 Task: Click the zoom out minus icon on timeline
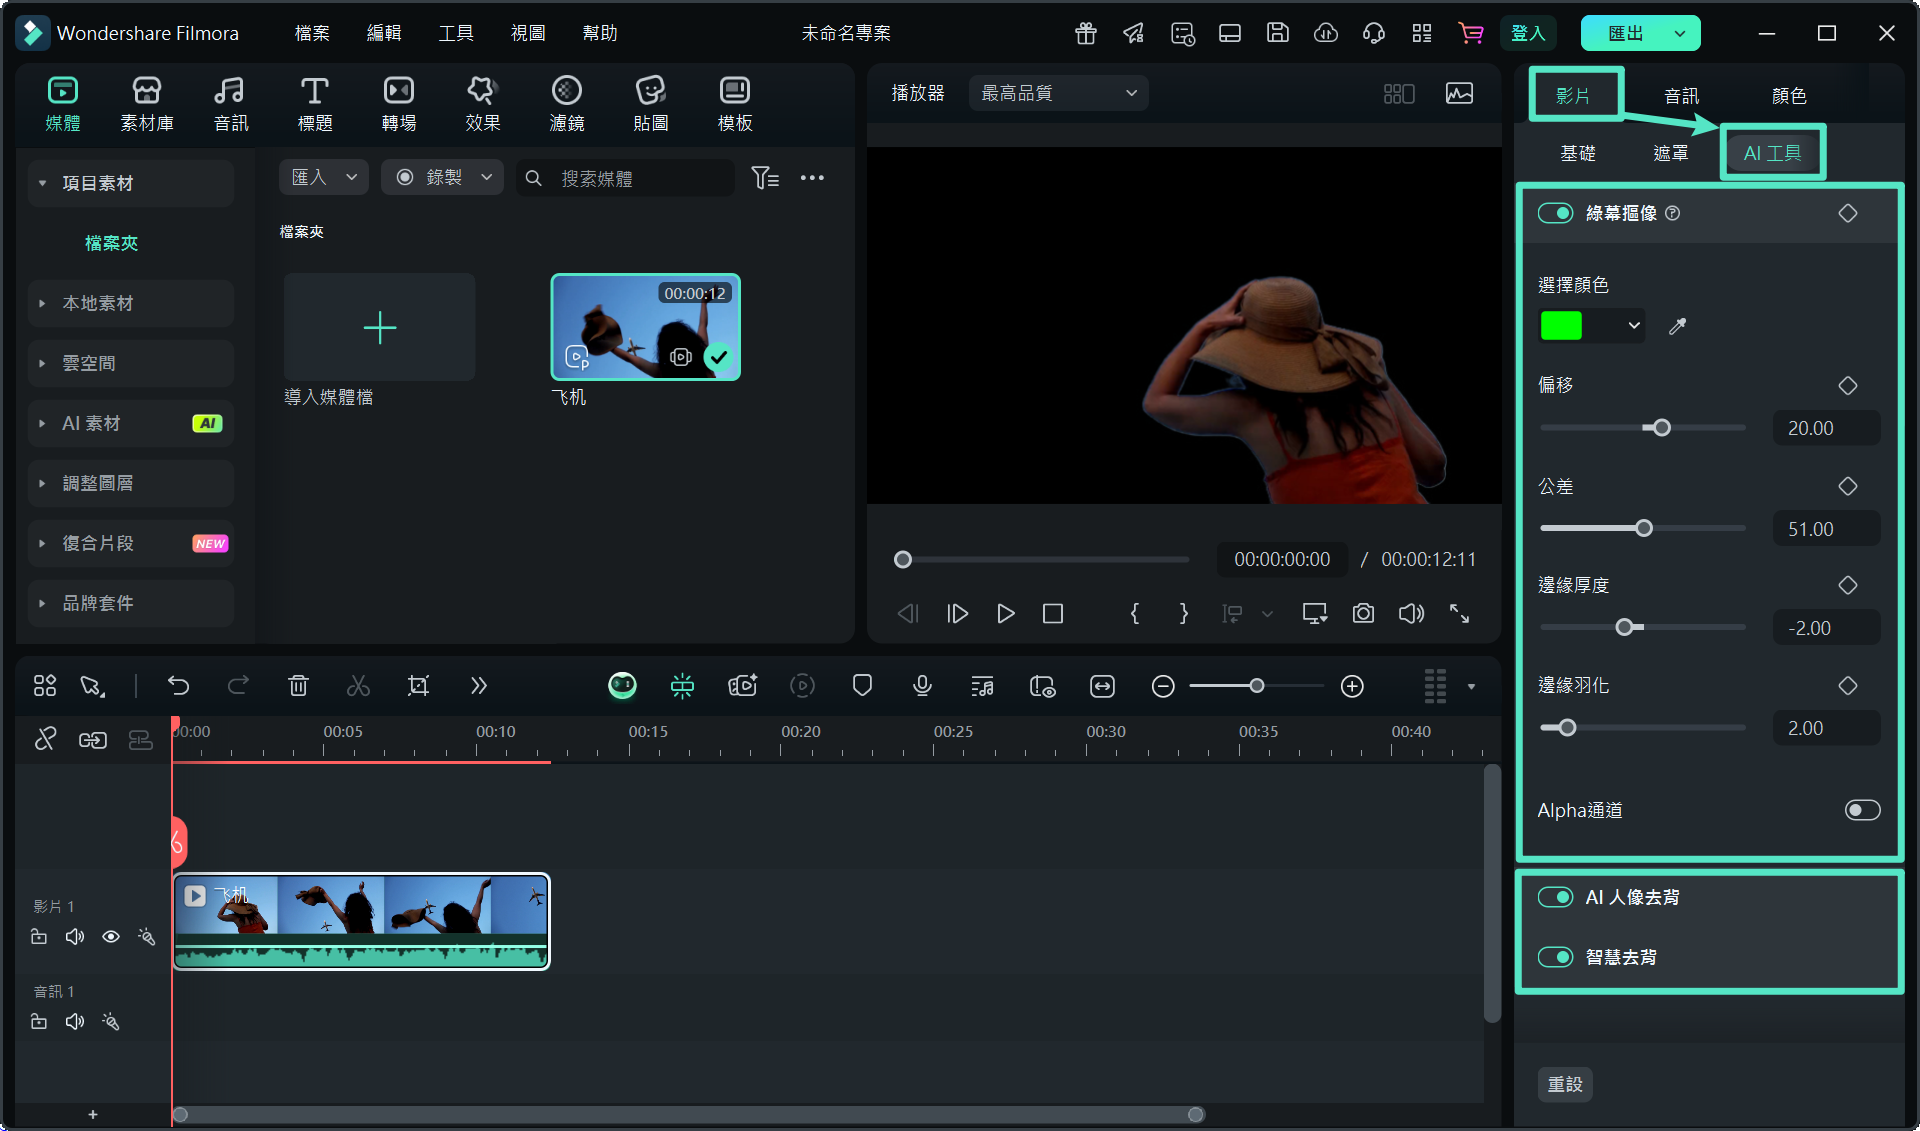1162,686
